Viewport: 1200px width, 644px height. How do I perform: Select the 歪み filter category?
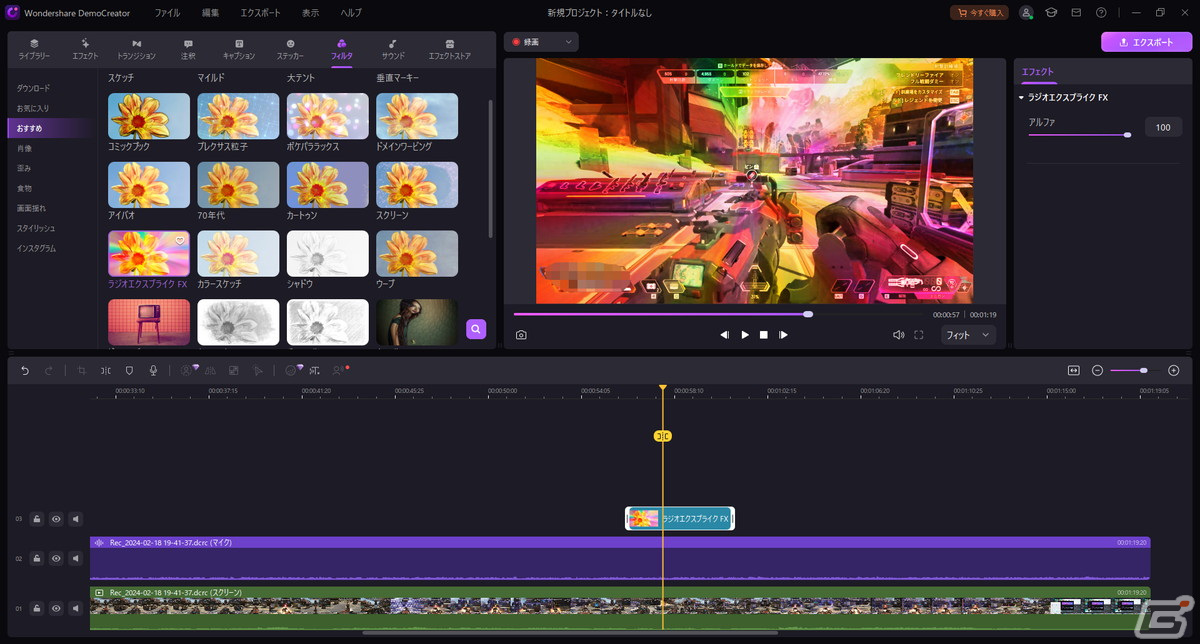[x=24, y=168]
